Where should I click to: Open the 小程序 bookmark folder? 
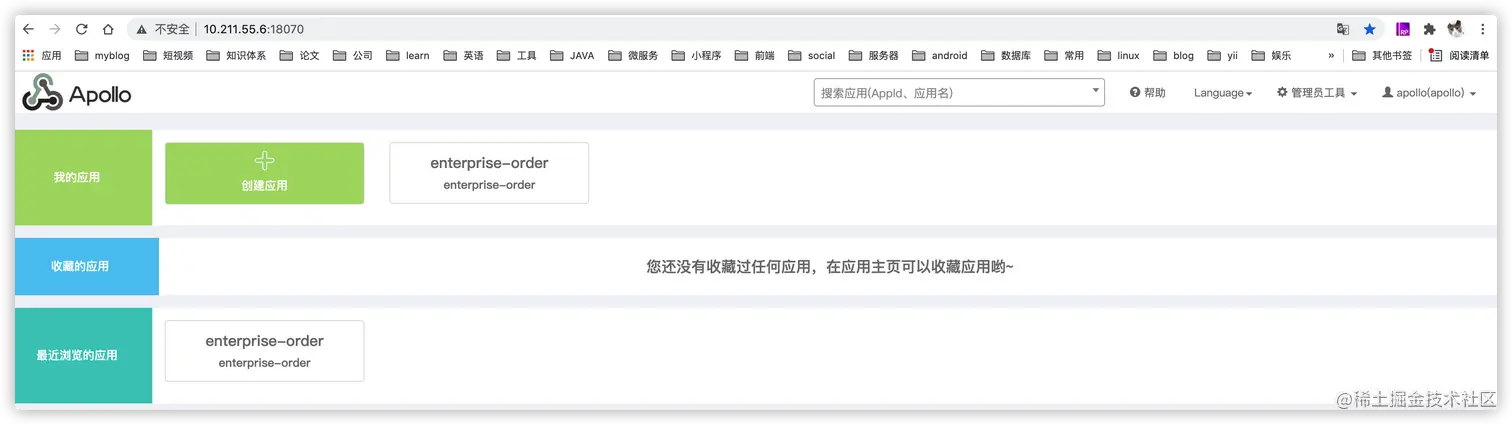(696, 56)
